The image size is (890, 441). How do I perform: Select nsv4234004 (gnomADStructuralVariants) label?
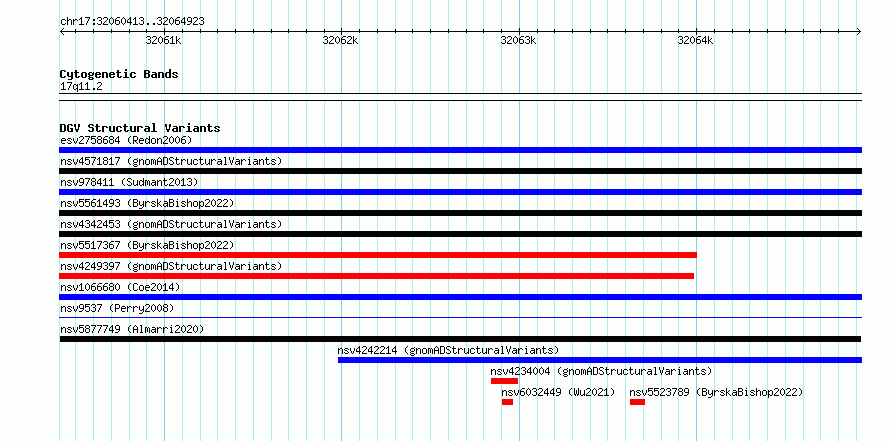pyautogui.click(x=601, y=371)
